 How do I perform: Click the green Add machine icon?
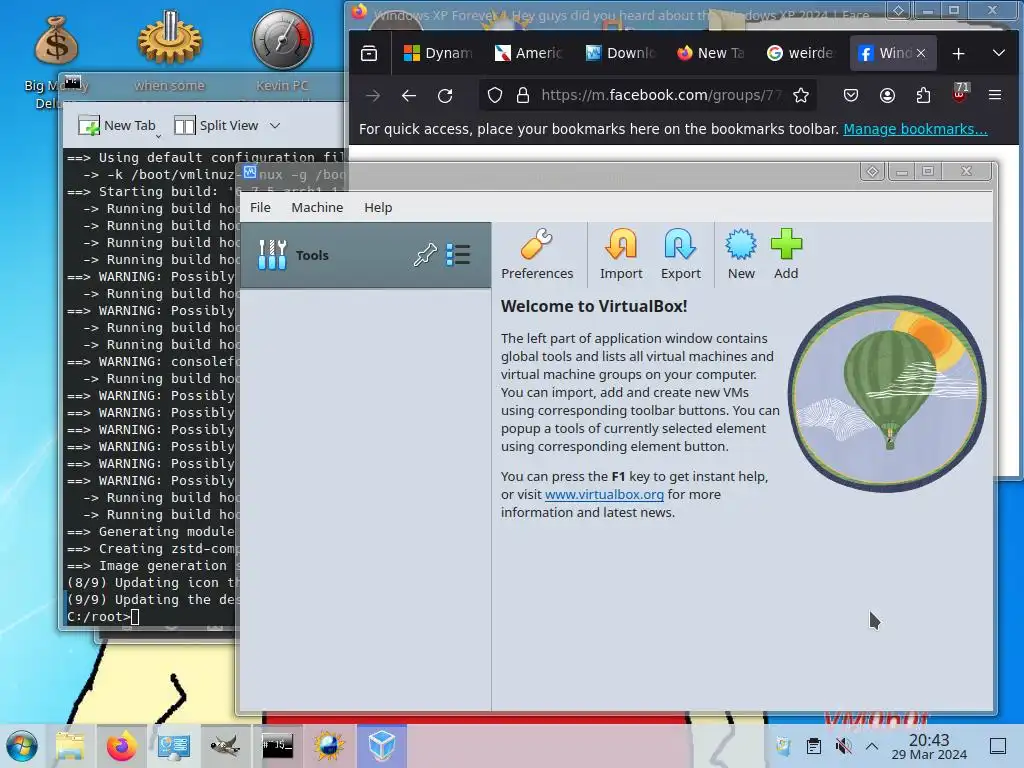786,246
